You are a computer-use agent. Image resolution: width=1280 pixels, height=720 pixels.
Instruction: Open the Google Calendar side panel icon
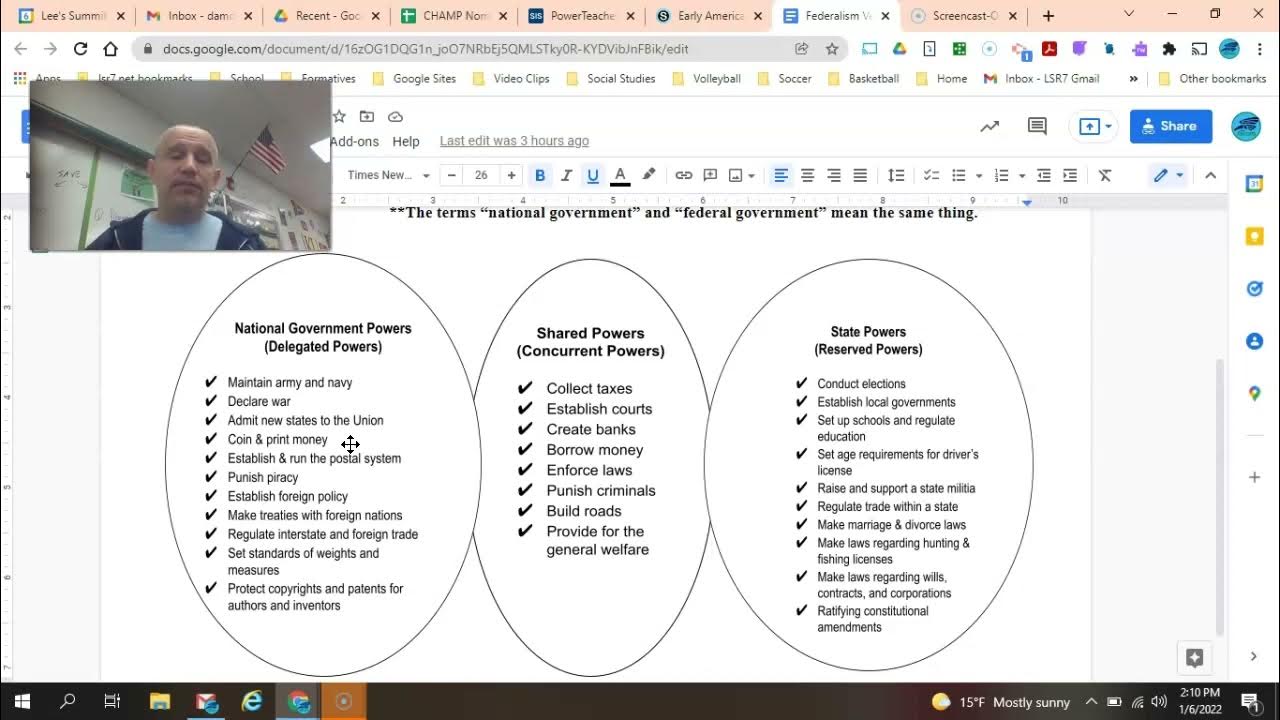coord(1254,184)
